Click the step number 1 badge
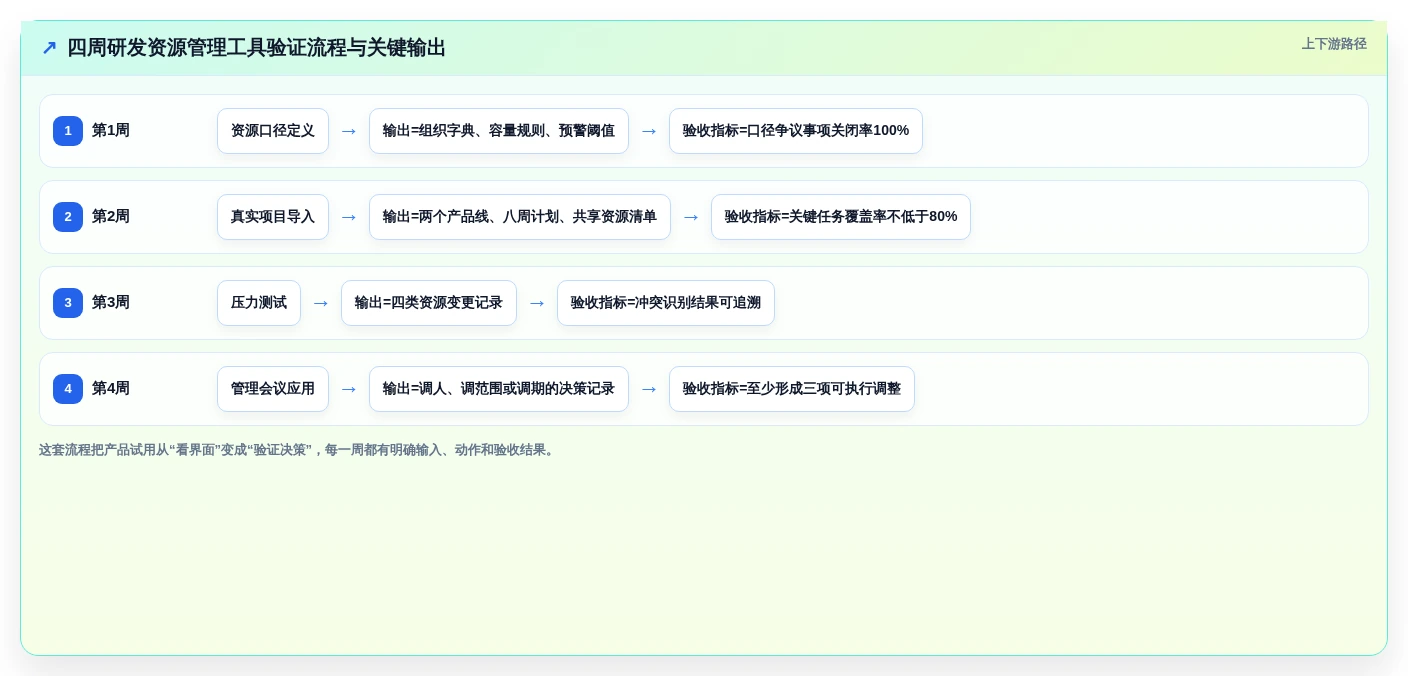1408x676 pixels. click(x=68, y=131)
